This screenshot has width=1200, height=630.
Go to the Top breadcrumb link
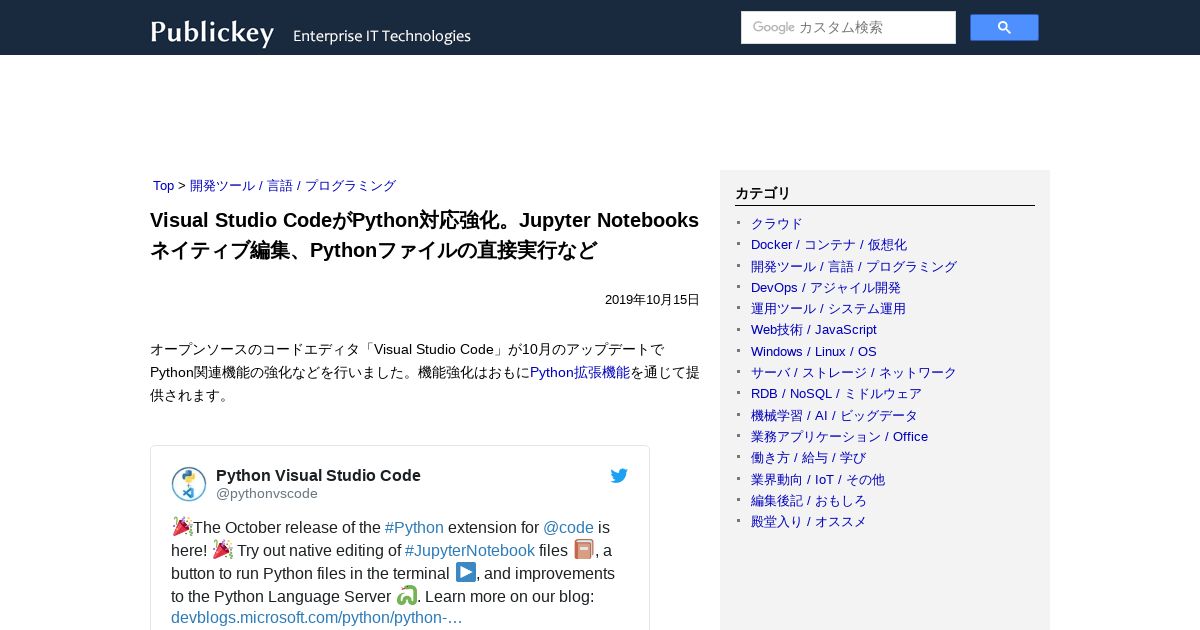pyautogui.click(x=163, y=186)
